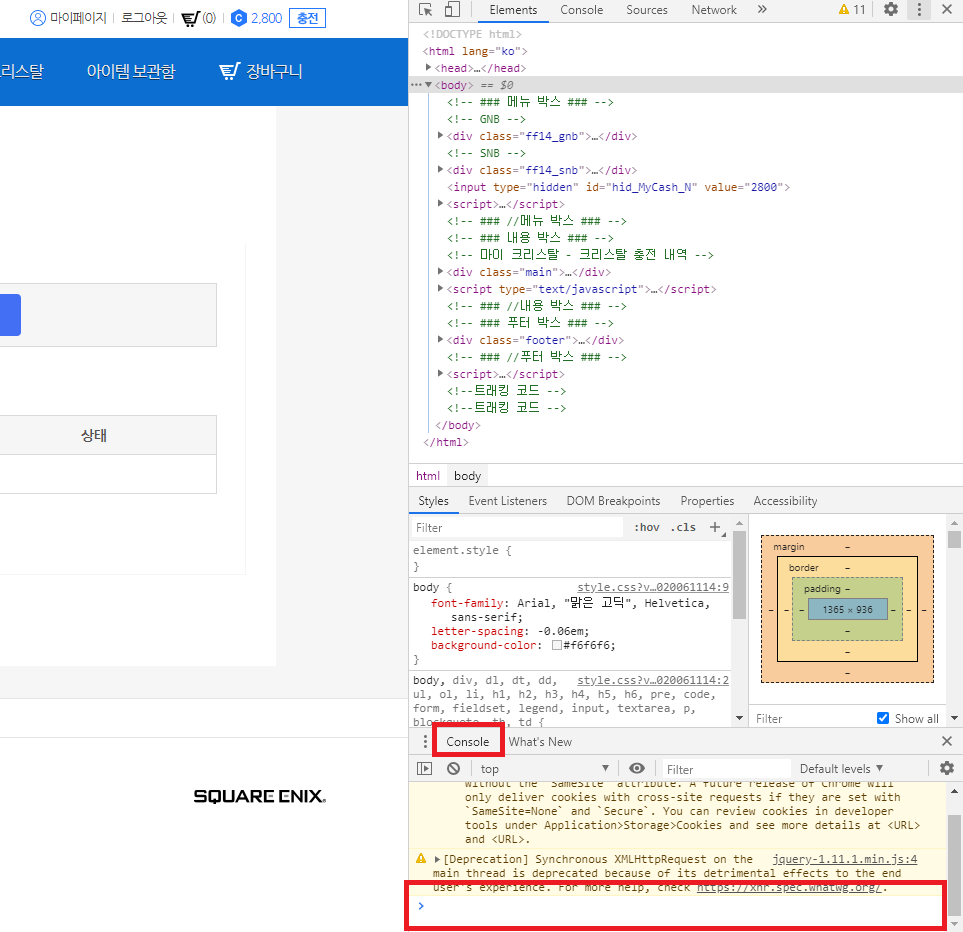This screenshot has height=932, width=963.
Task: Click the warnings count icon showing 11
Action: pyautogui.click(x=852, y=9)
